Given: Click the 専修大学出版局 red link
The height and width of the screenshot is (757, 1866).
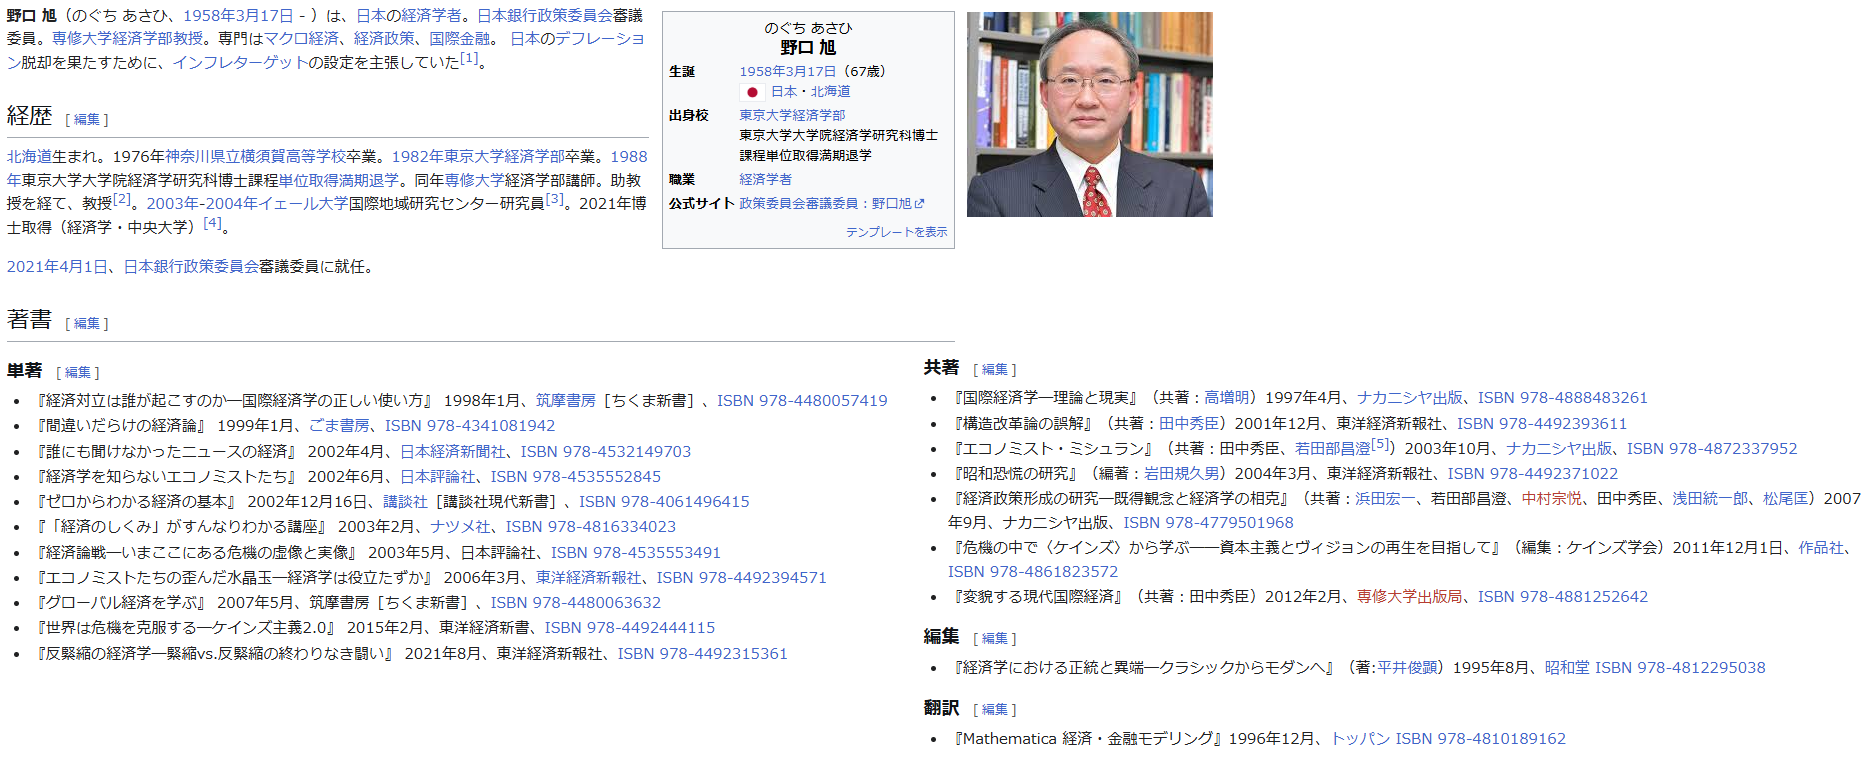Looking at the screenshot, I should click(x=1409, y=597).
